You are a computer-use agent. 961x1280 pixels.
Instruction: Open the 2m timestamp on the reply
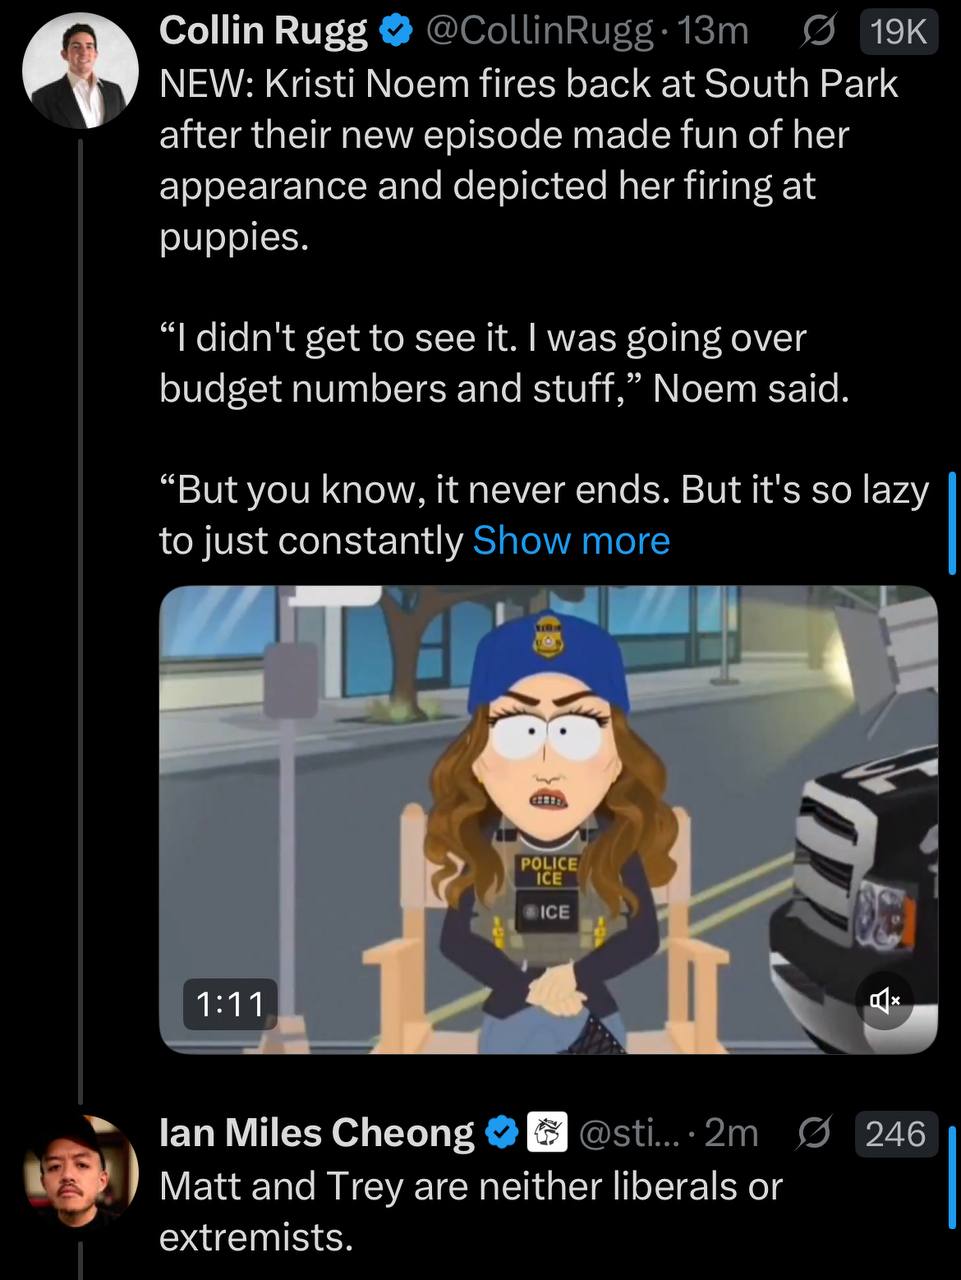pos(731,1133)
